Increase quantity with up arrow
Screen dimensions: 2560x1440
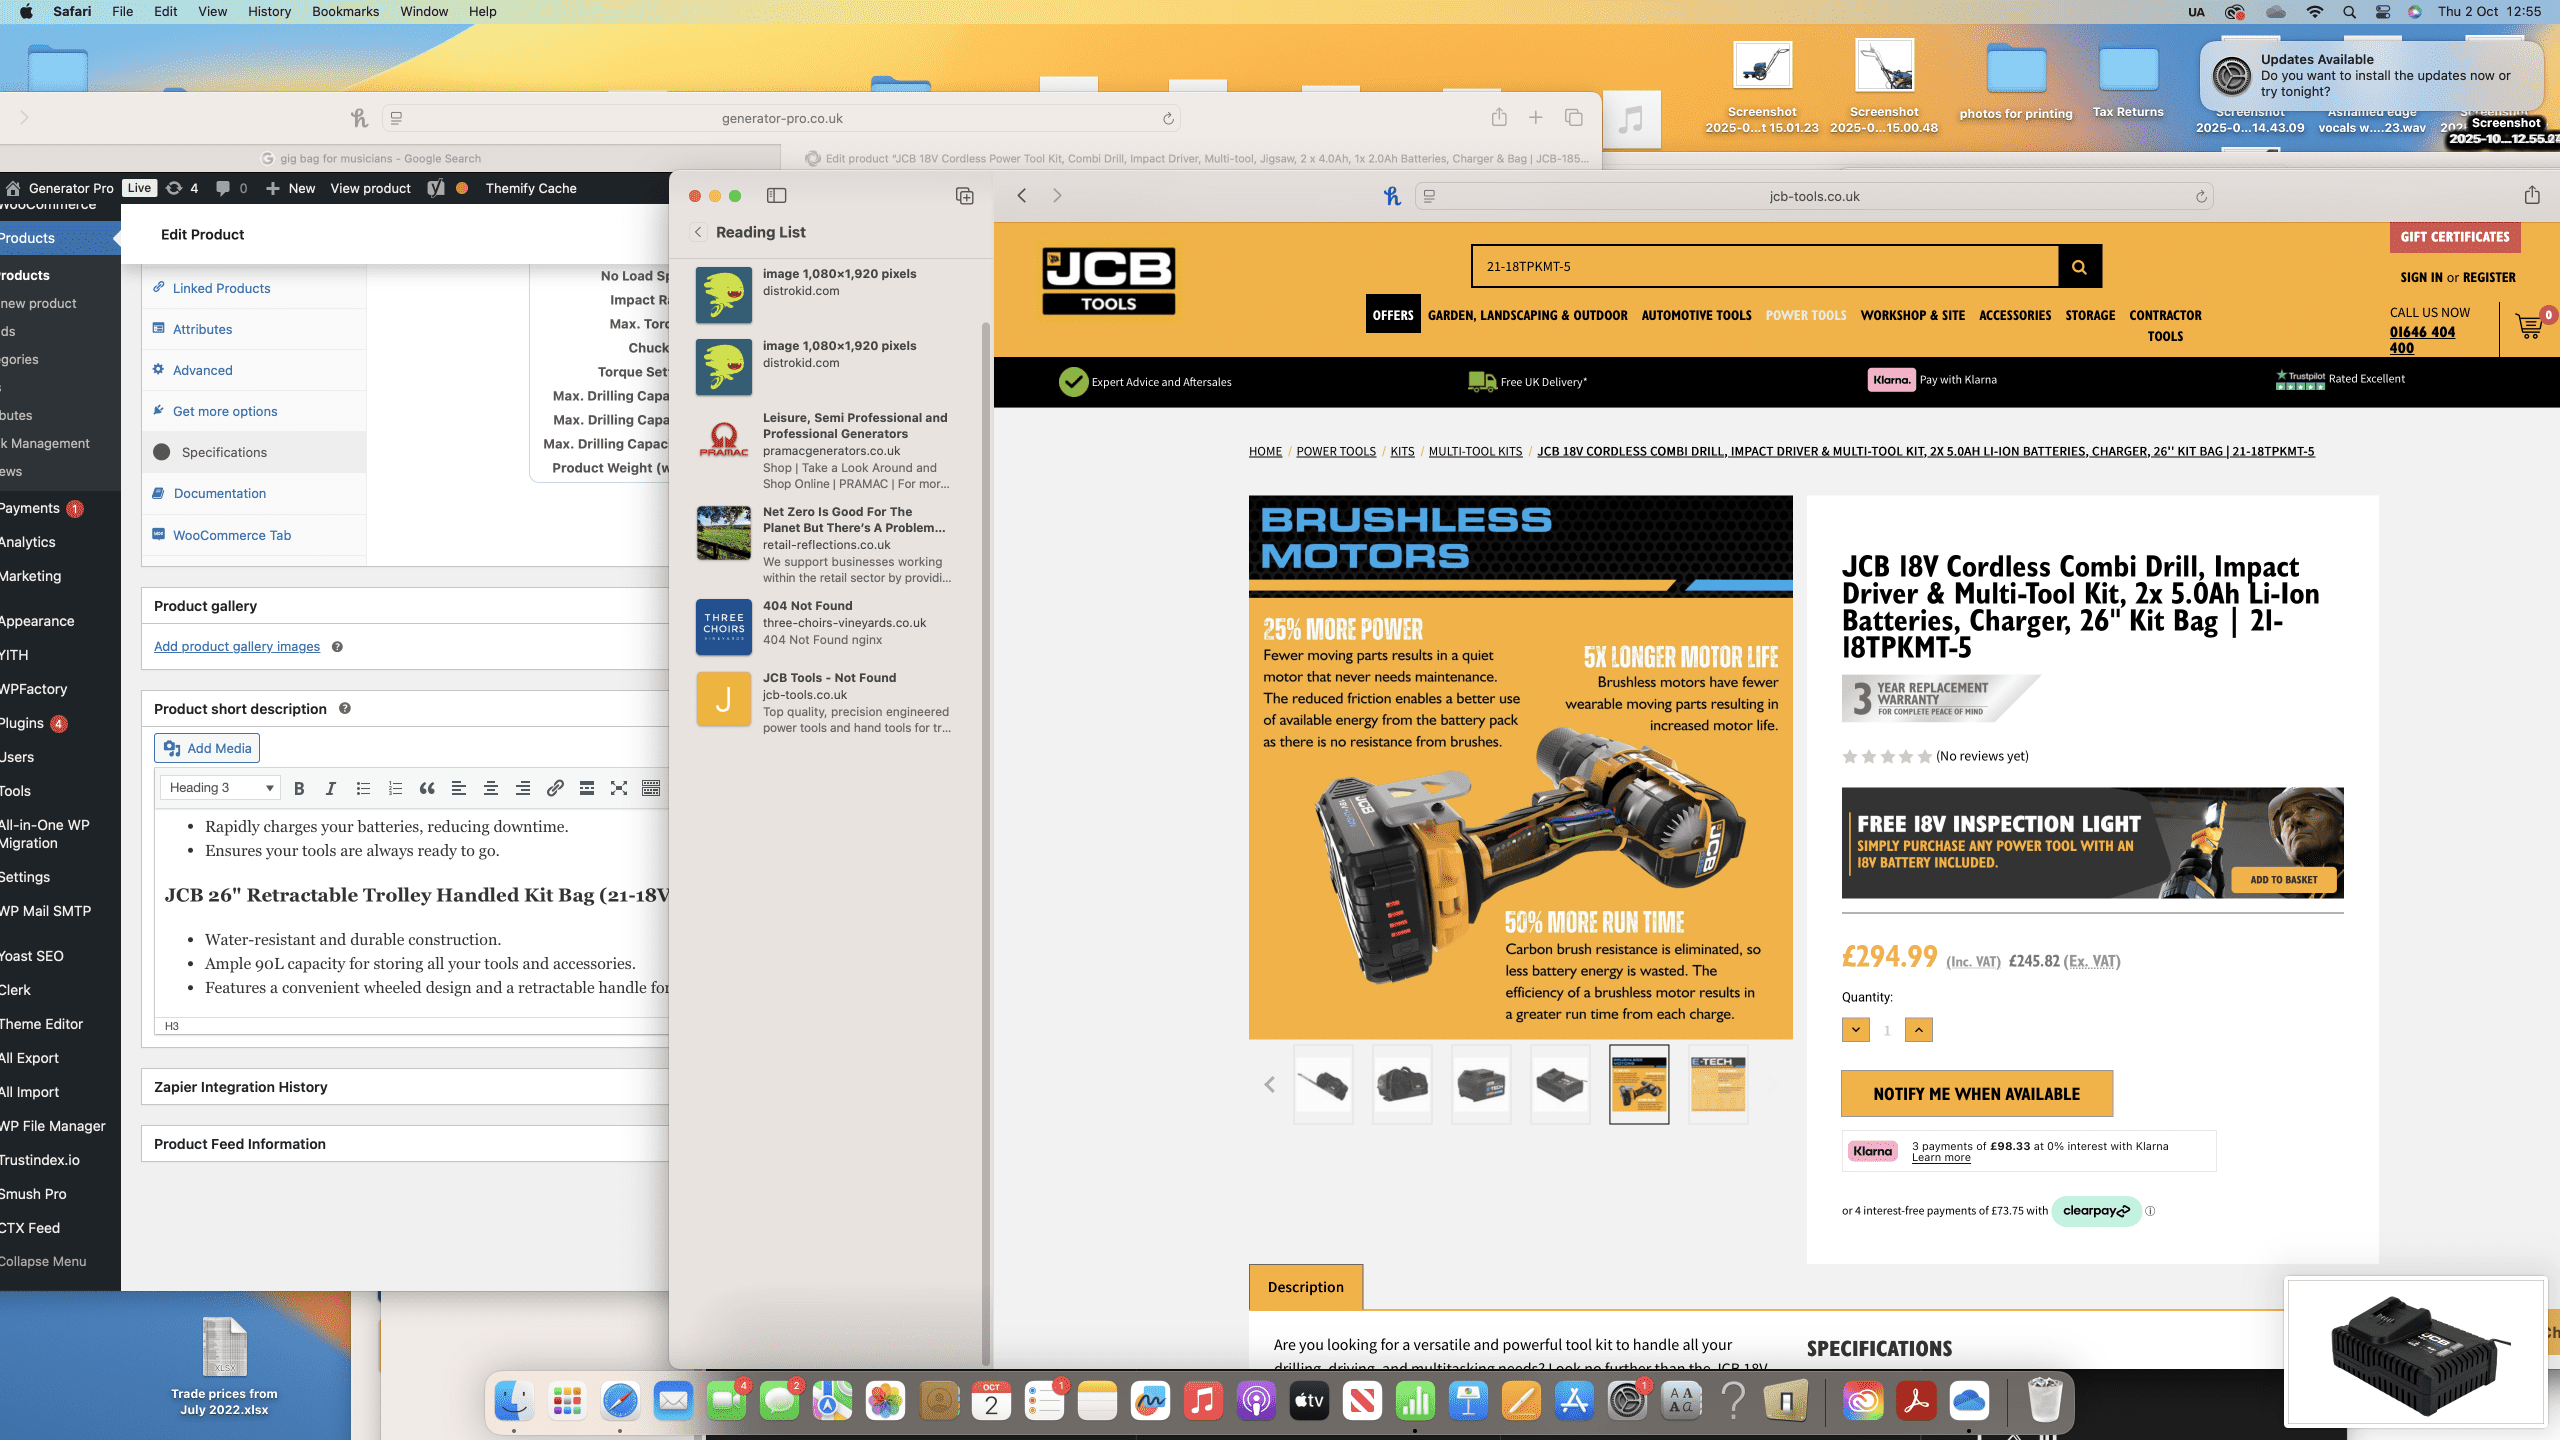[1918, 1030]
